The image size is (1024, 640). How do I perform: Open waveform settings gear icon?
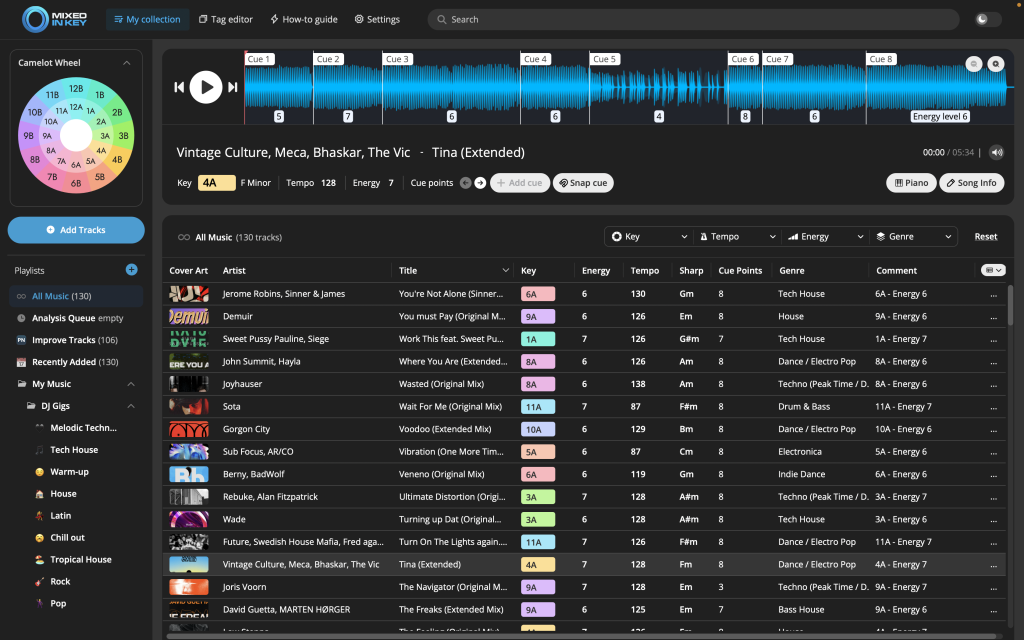click(995, 64)
